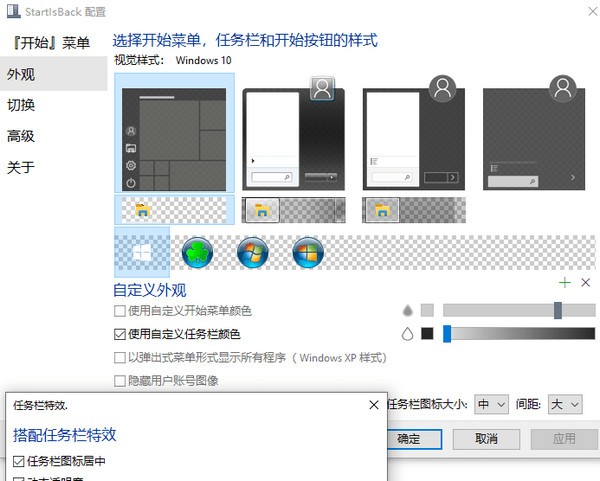Choose the Windows 7 start orb icon
This screenshot has width=600, height=481.
(253, 253)
